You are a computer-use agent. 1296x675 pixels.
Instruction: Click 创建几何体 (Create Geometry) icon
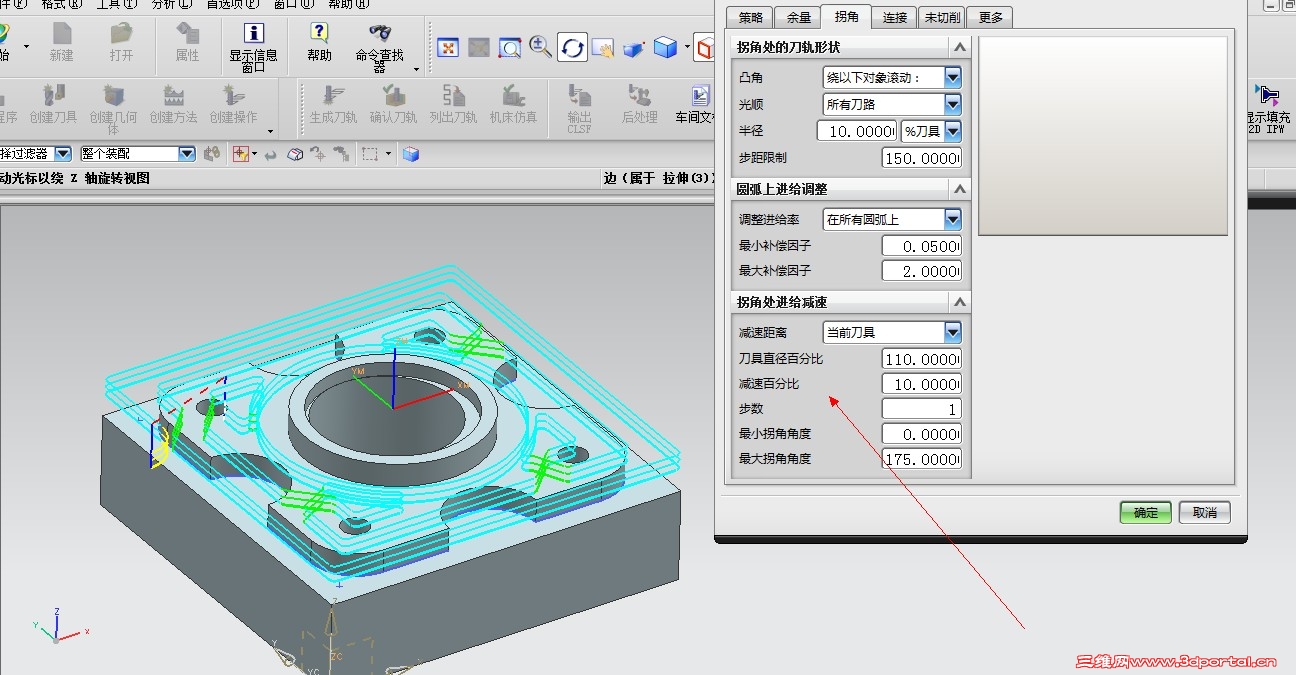coord(113,109)
